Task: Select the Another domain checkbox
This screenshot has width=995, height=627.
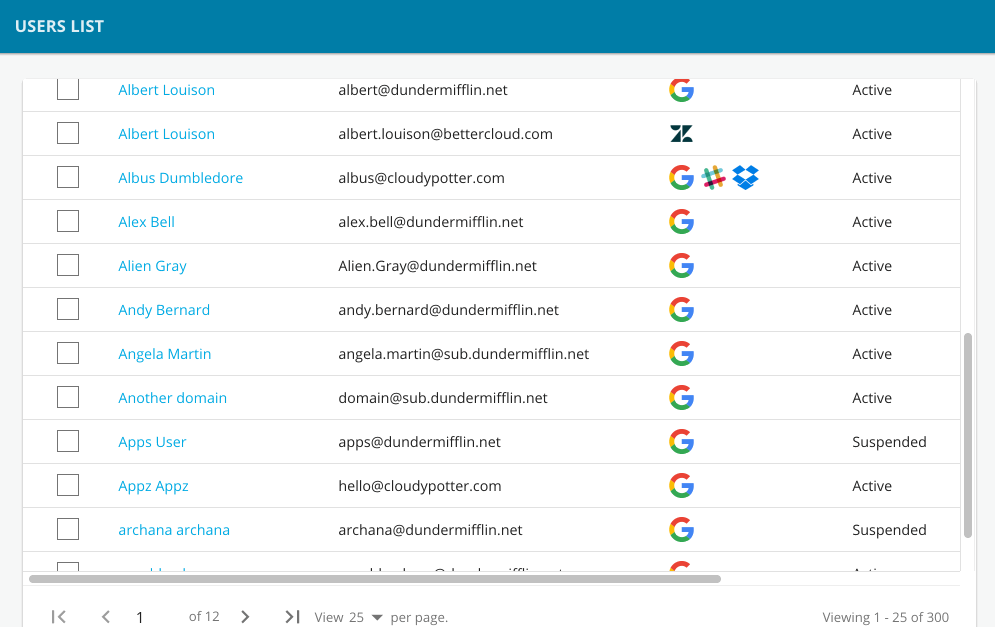Action: [68, 397]
